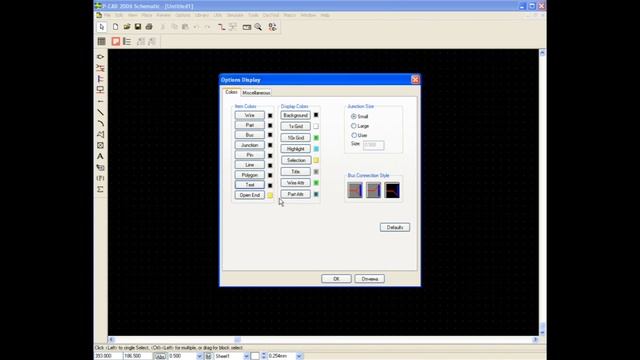
Task: Click the Polygon item color button
Action: click(249, 175)
